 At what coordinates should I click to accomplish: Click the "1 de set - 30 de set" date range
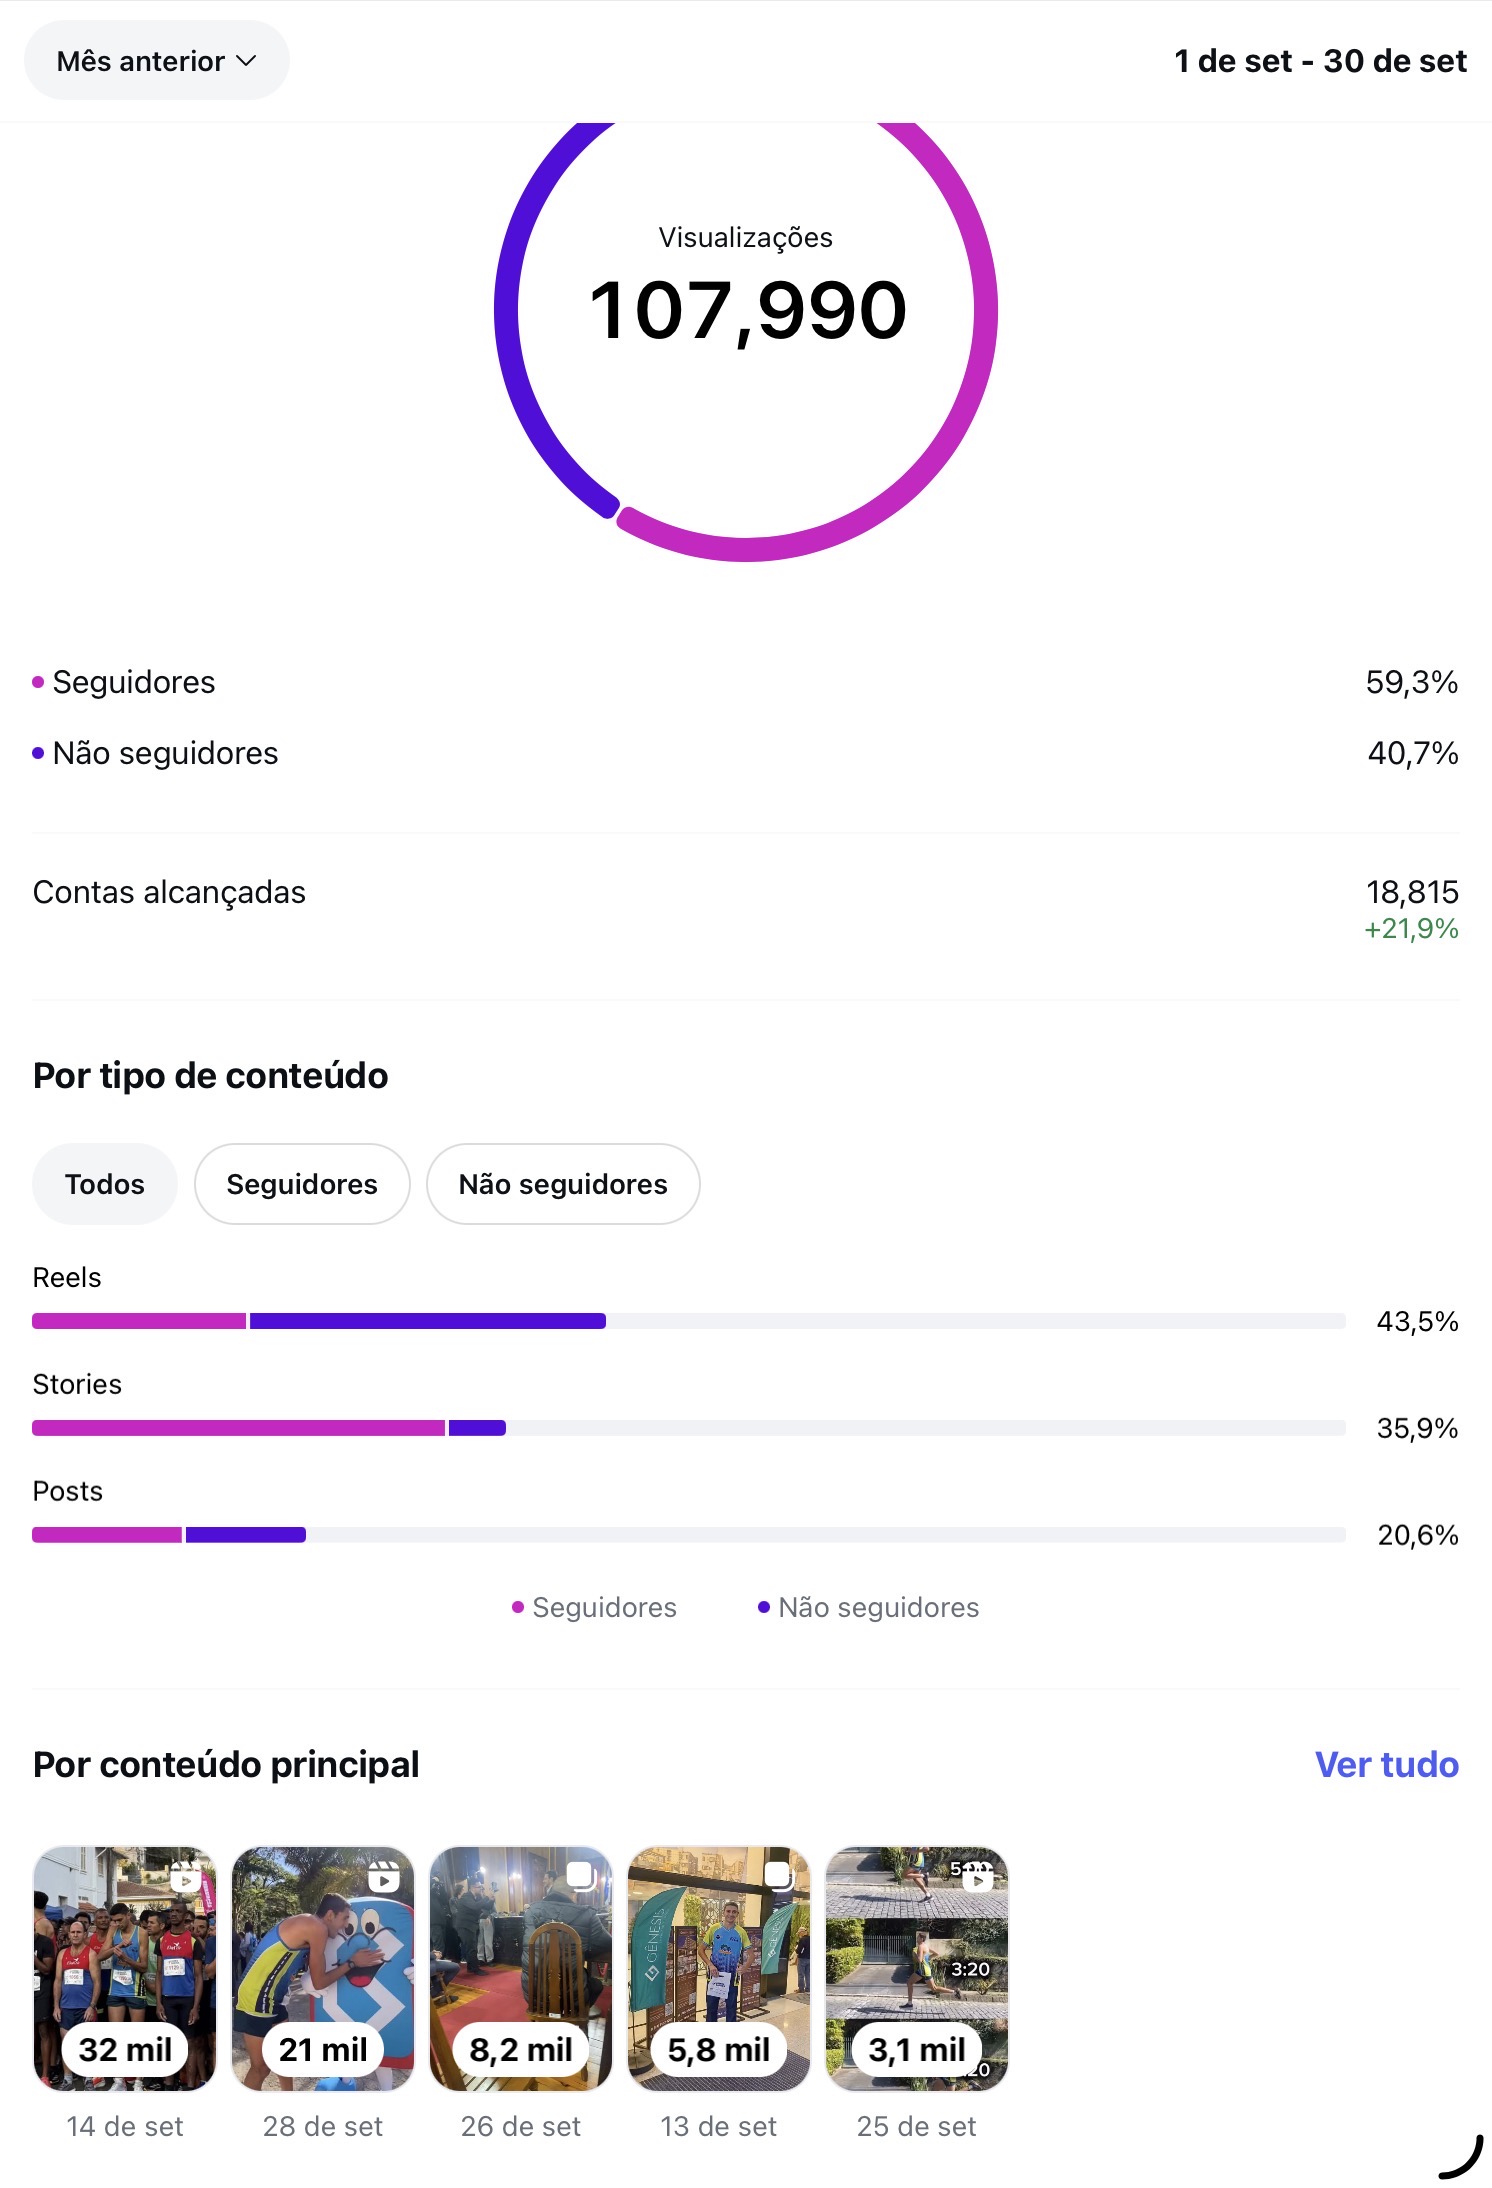coord(1319,61)
